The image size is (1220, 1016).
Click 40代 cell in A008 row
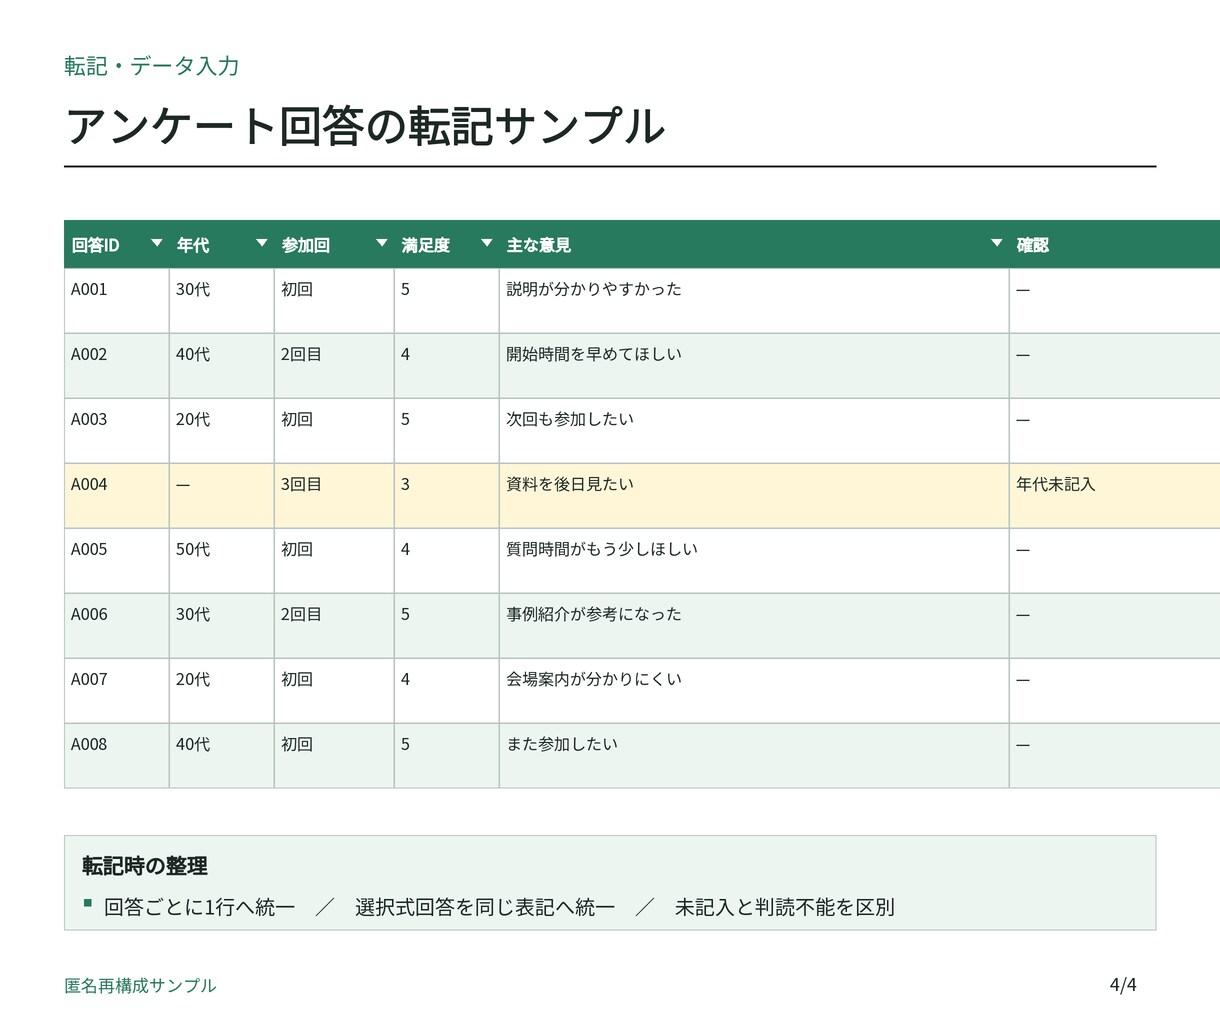point(222,756)
